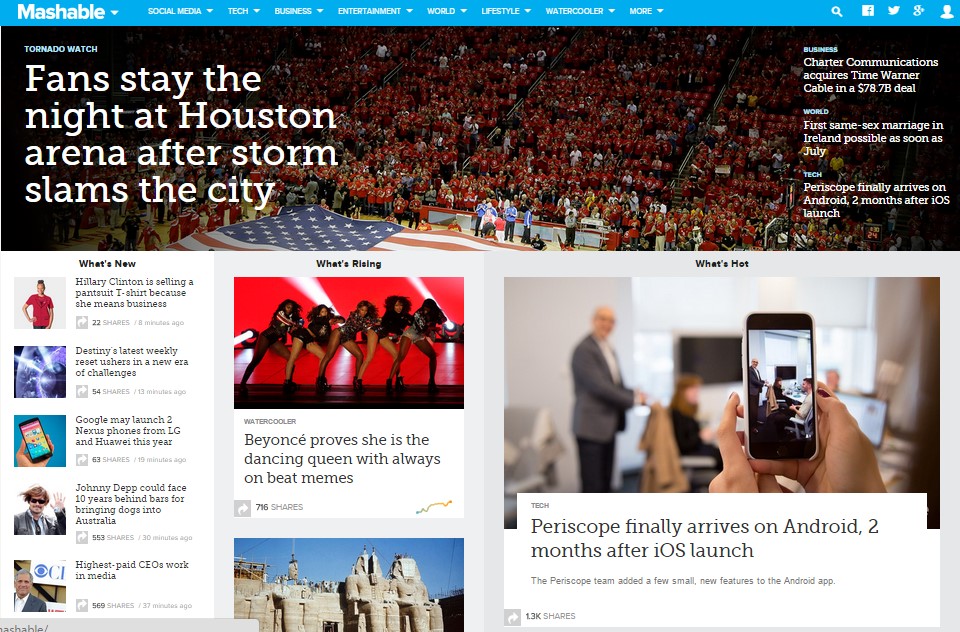Read Beyoncé dancing queen memes headline

tap(342, 459)
